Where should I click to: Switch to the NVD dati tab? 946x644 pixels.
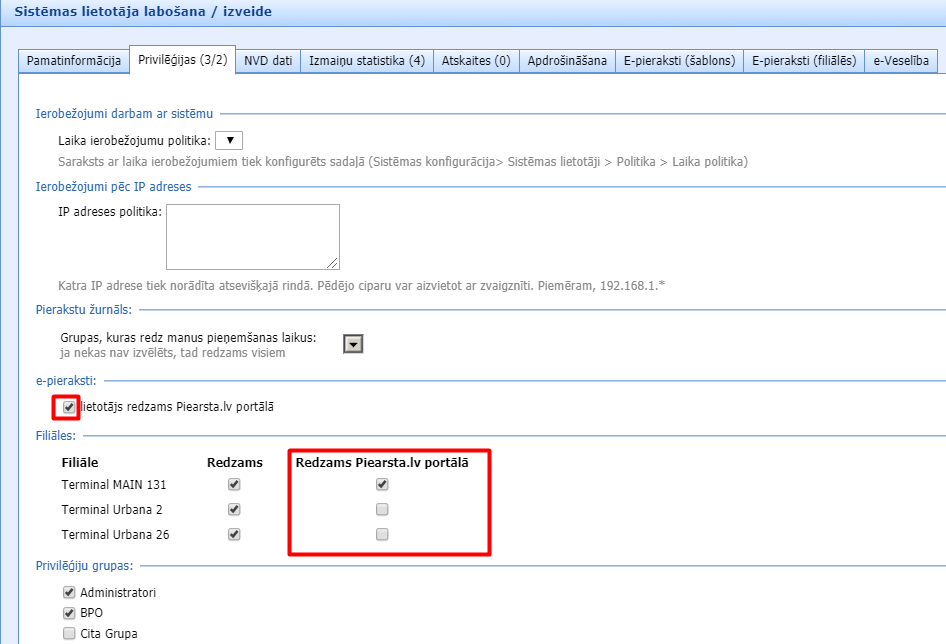(268, 60)
